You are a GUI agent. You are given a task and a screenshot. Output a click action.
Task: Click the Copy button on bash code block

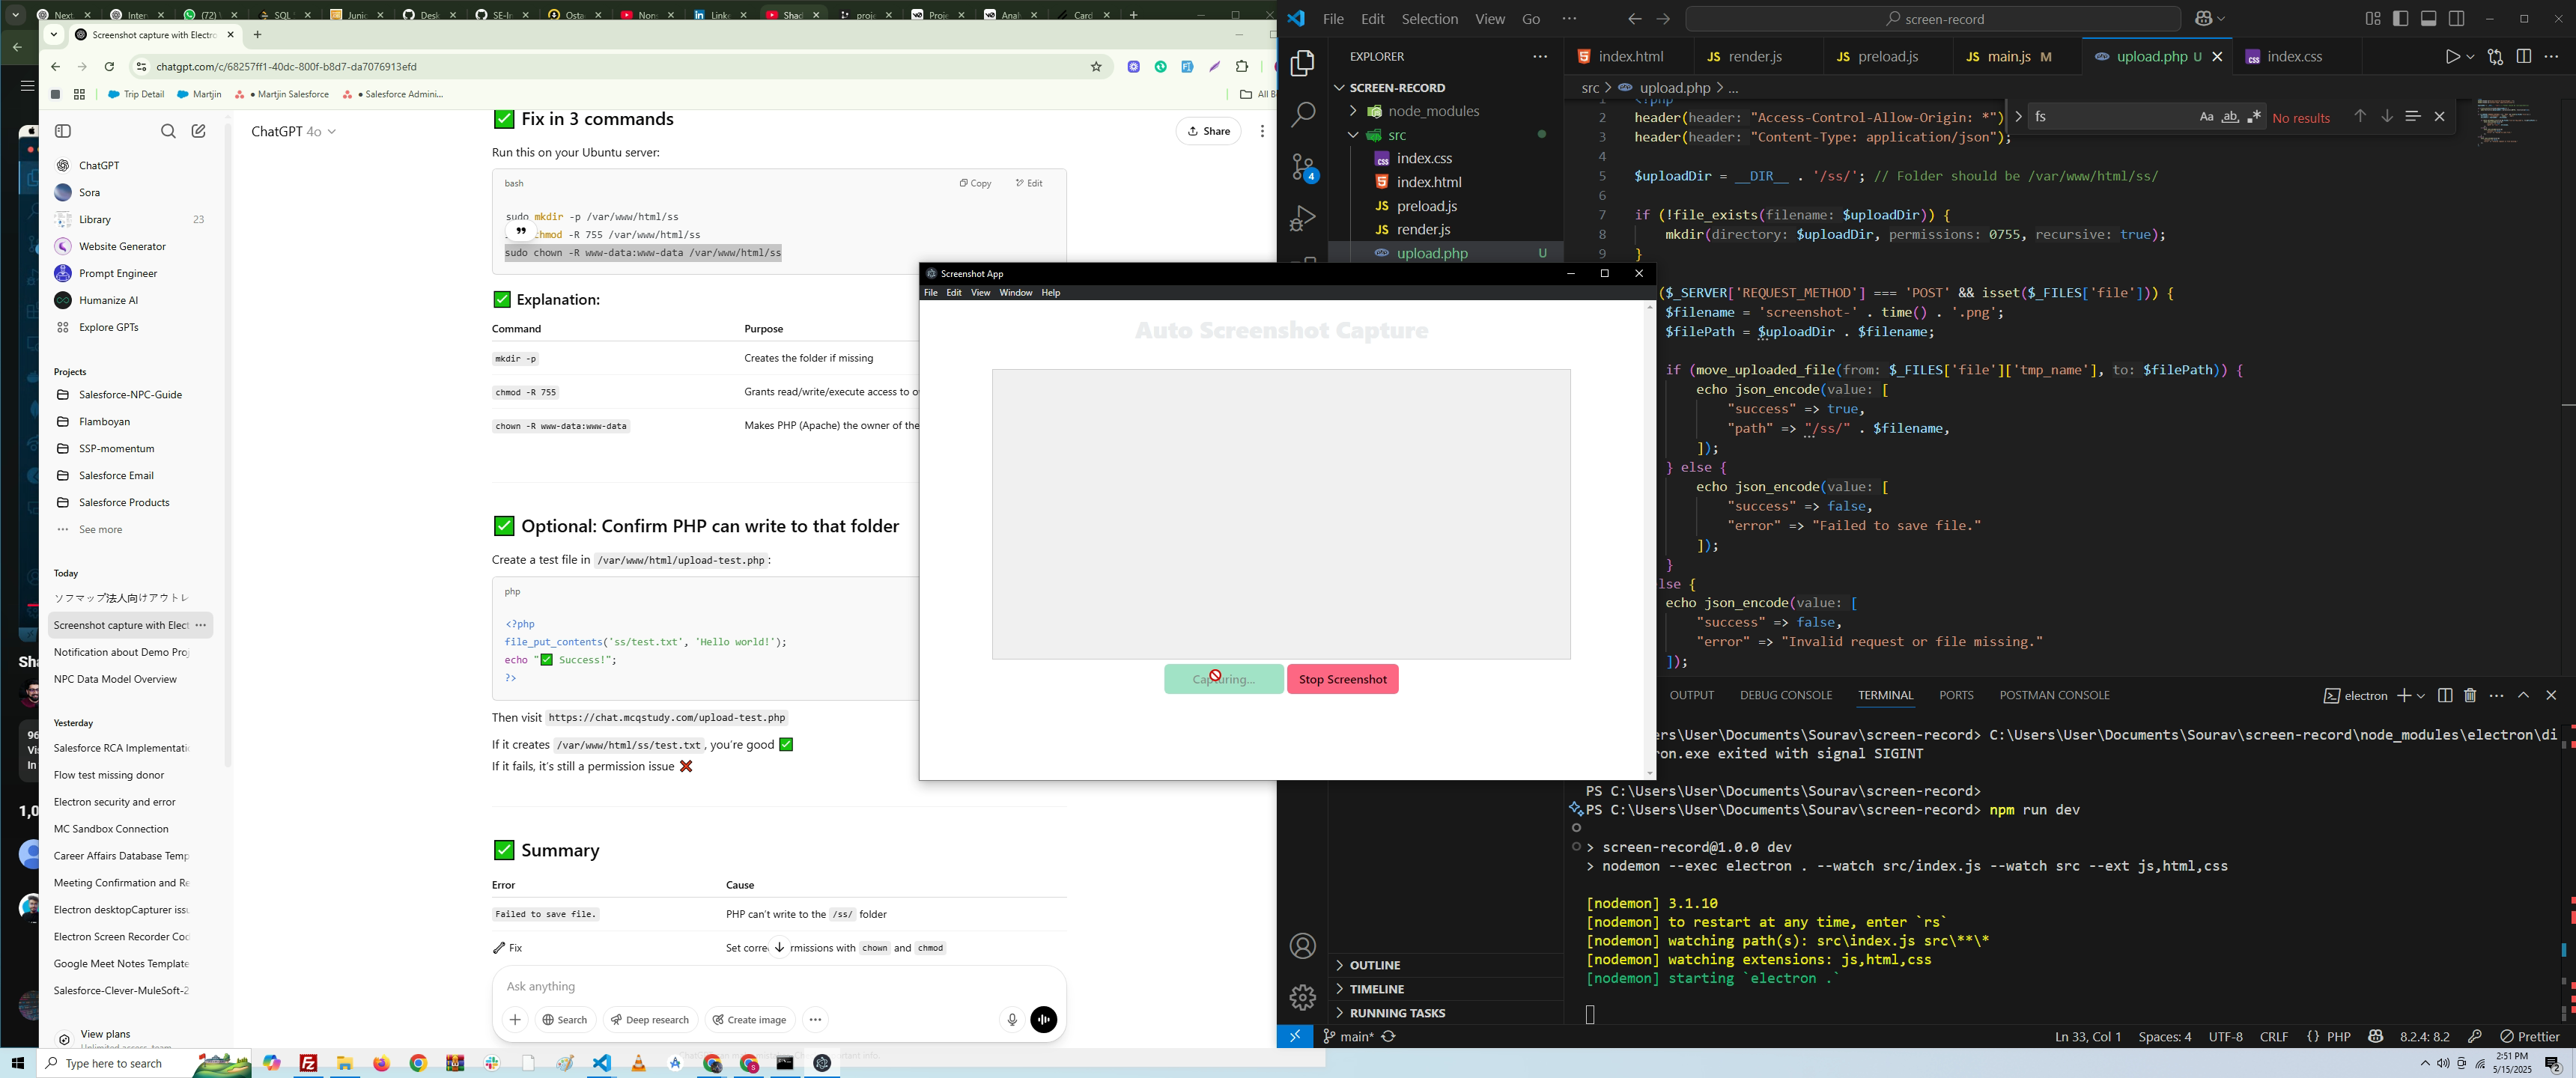click(x=975, y=183)
